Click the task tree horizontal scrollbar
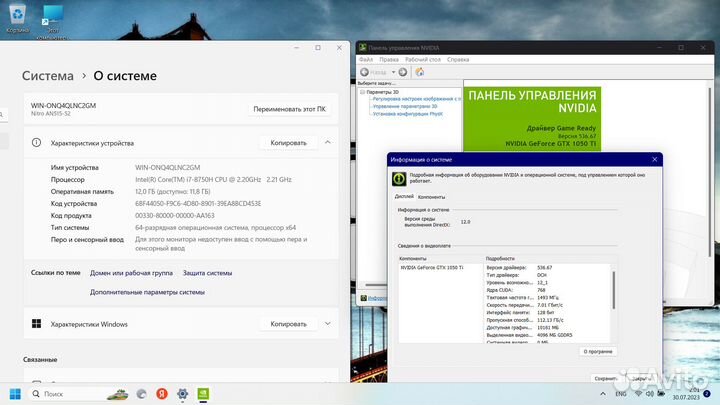 point(375,285)
